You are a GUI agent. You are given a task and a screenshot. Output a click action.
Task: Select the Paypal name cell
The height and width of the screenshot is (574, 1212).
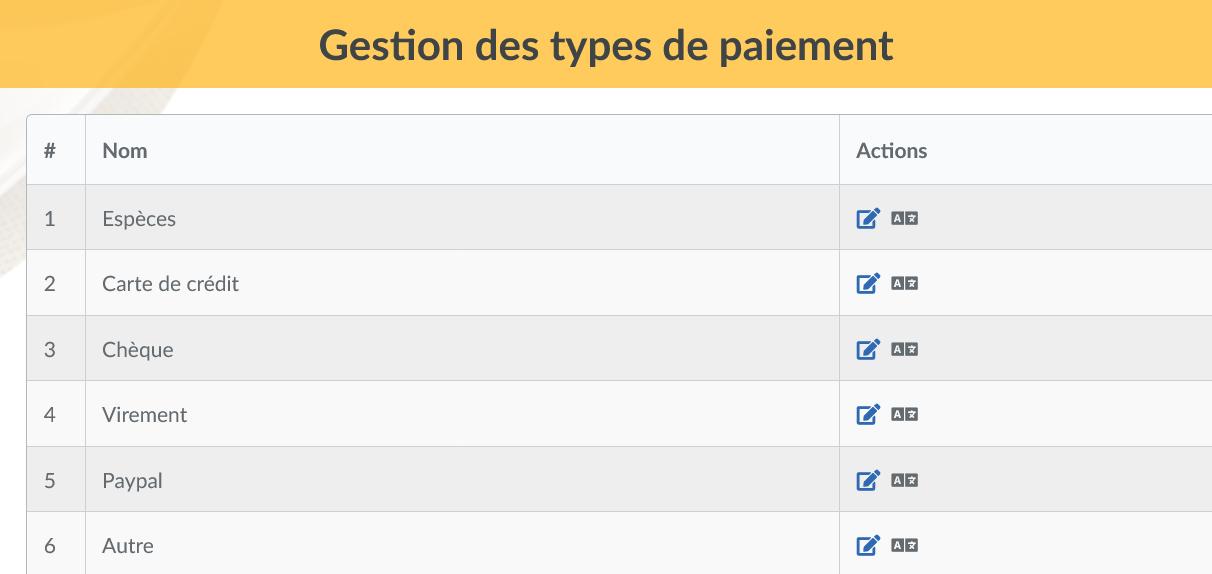(x=462, y=480)
